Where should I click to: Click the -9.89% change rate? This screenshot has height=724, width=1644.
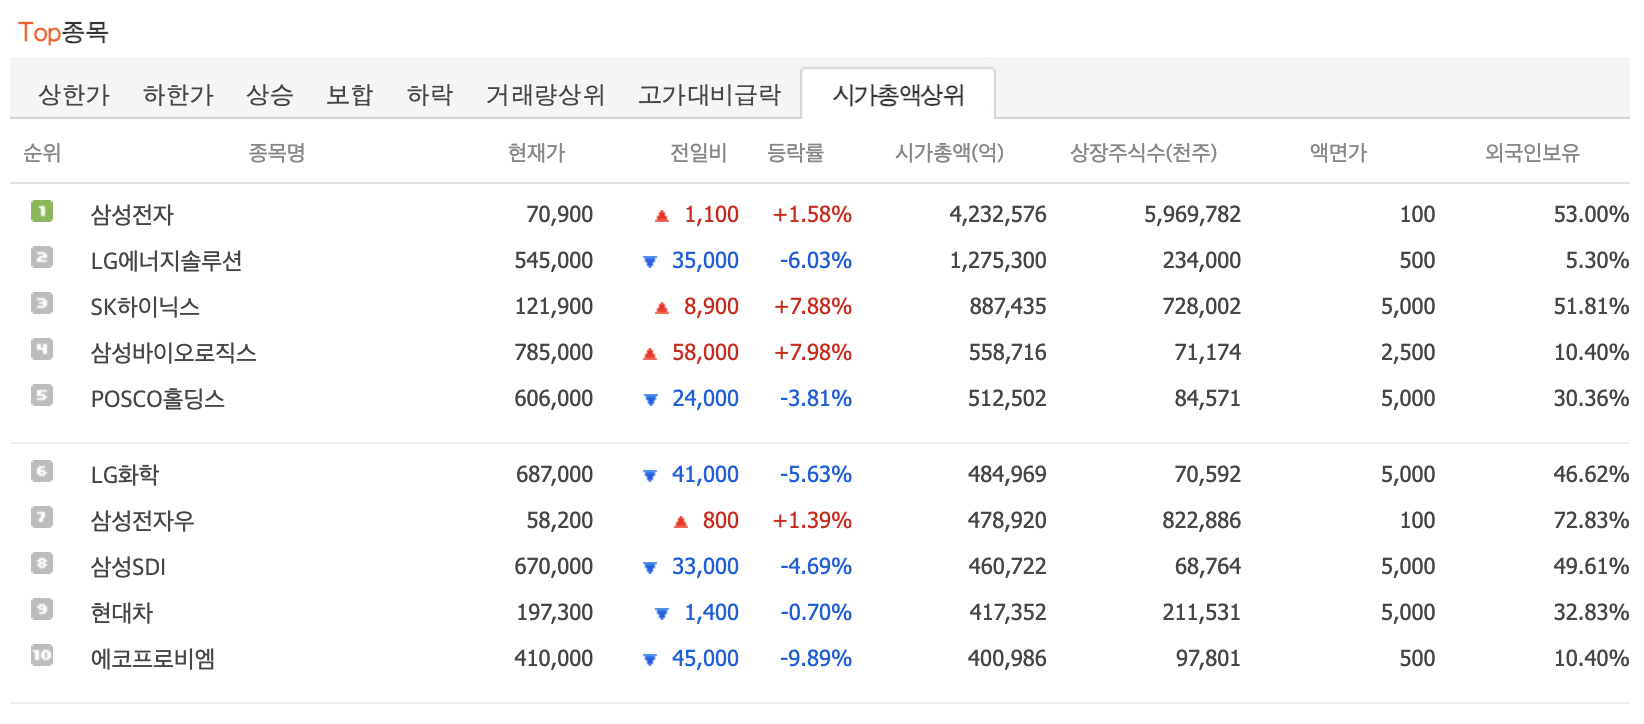tap(816, 659)
